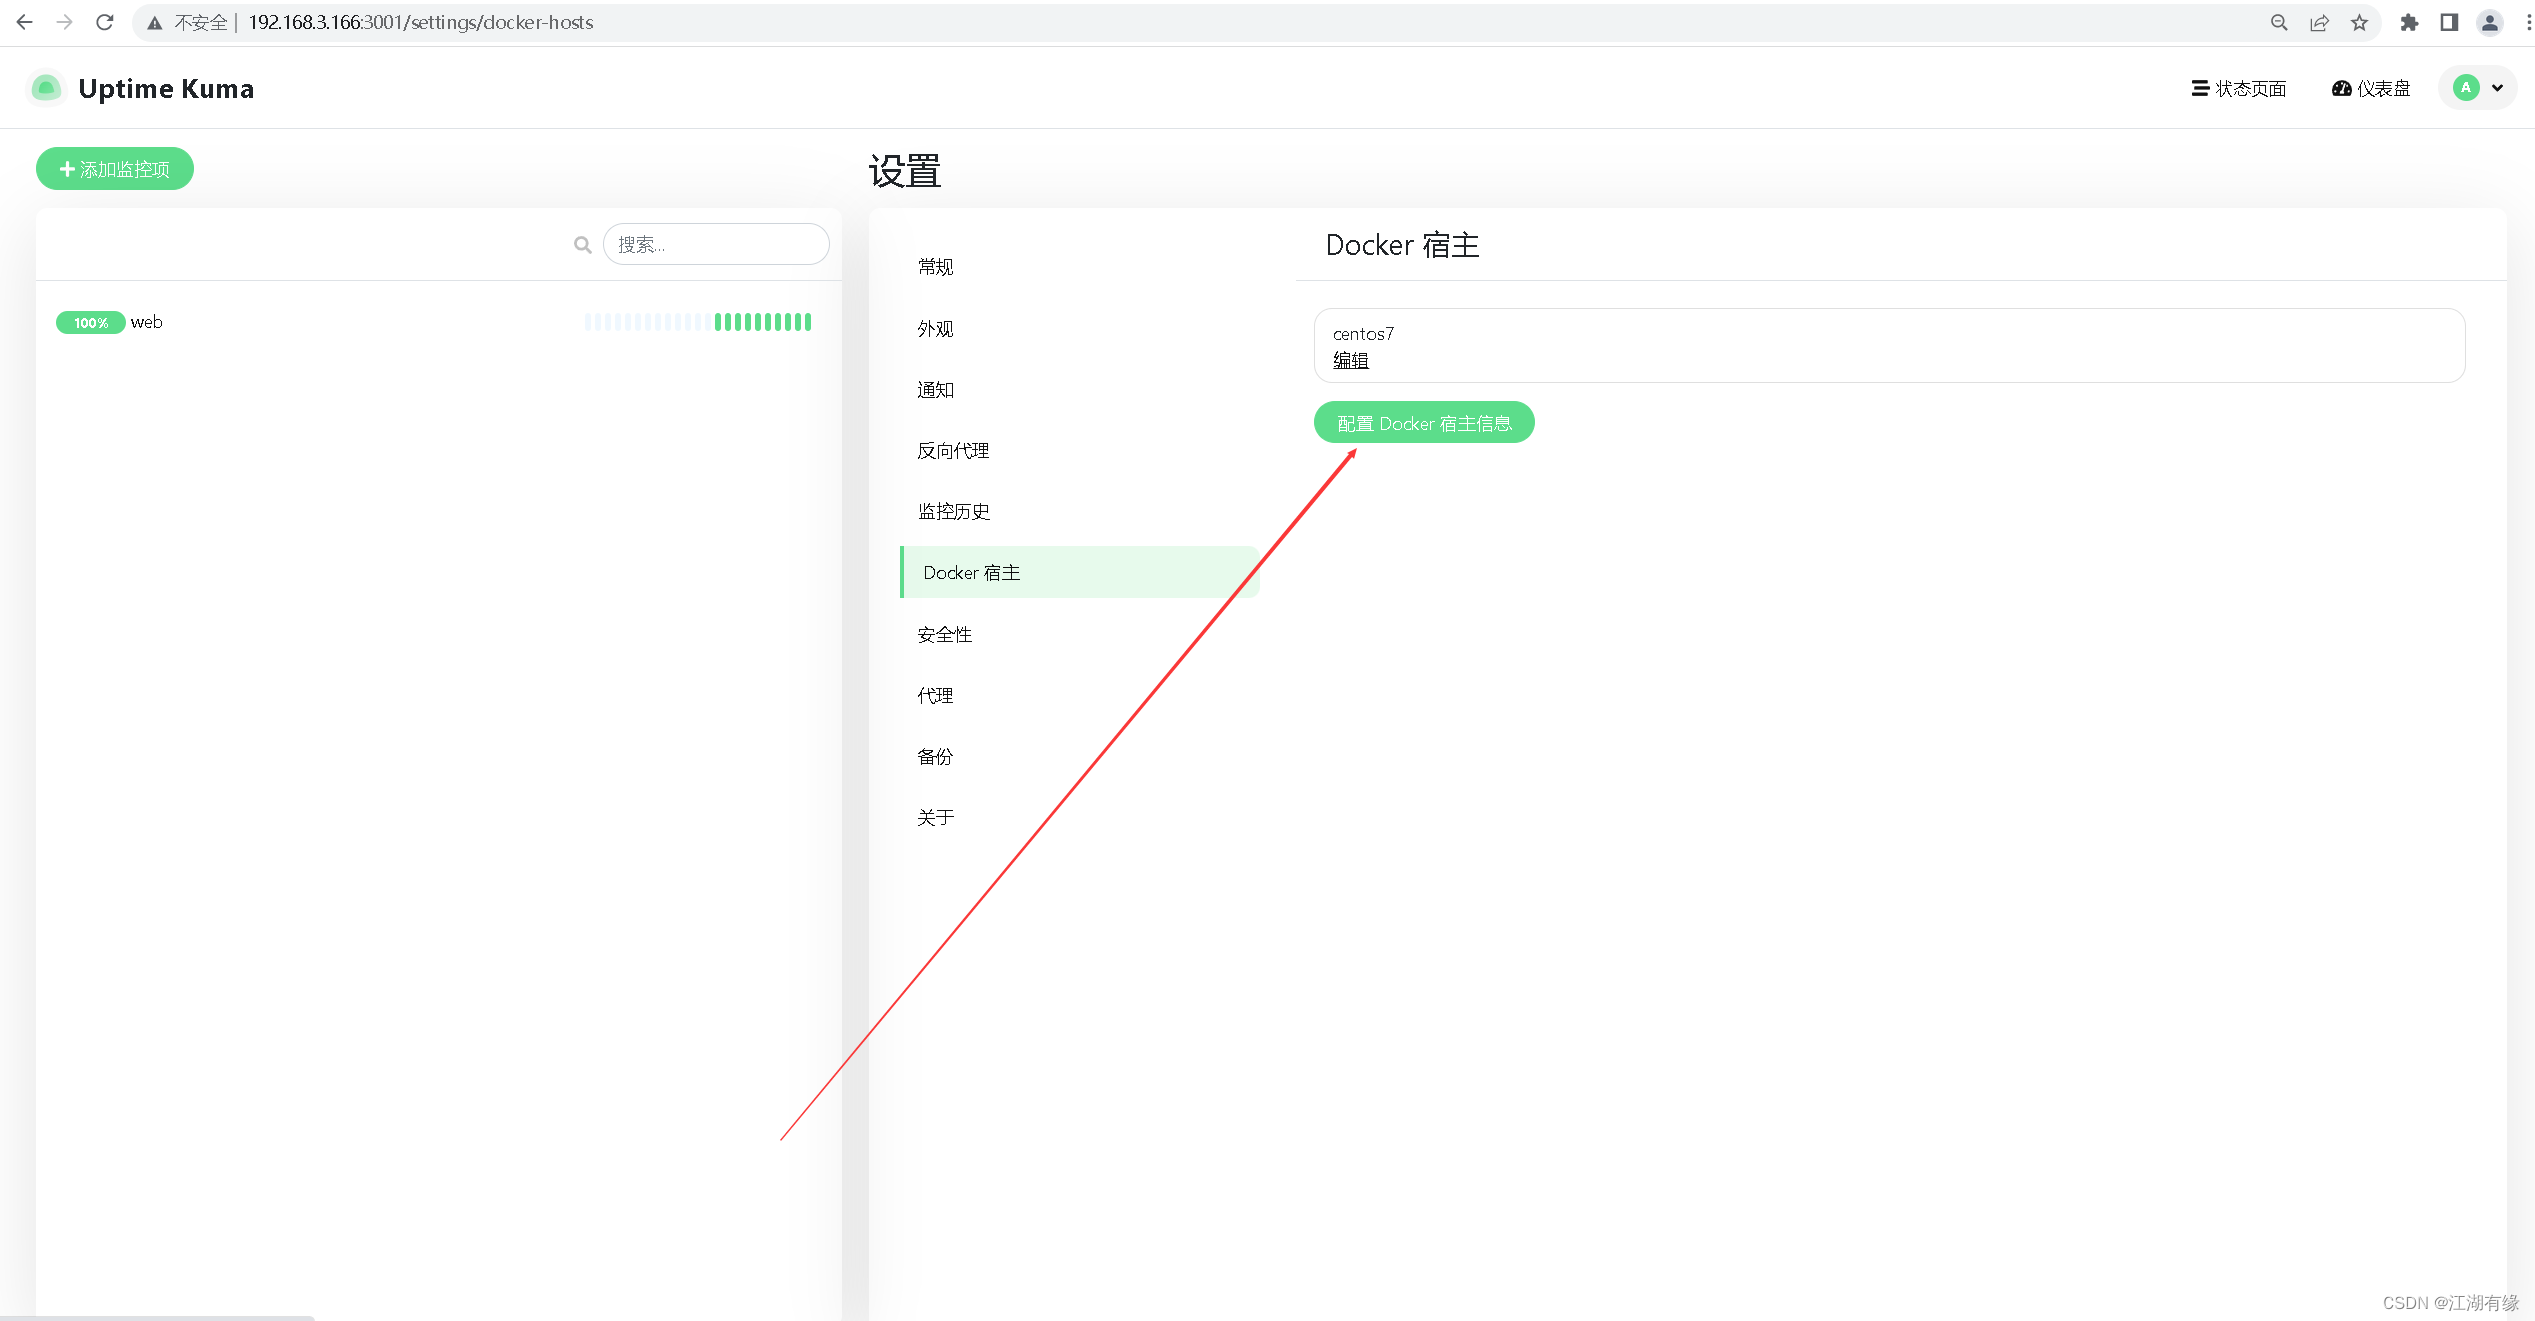Click the browser address bar URL
Viewport: 2535px width, 1321px height.
420,22
